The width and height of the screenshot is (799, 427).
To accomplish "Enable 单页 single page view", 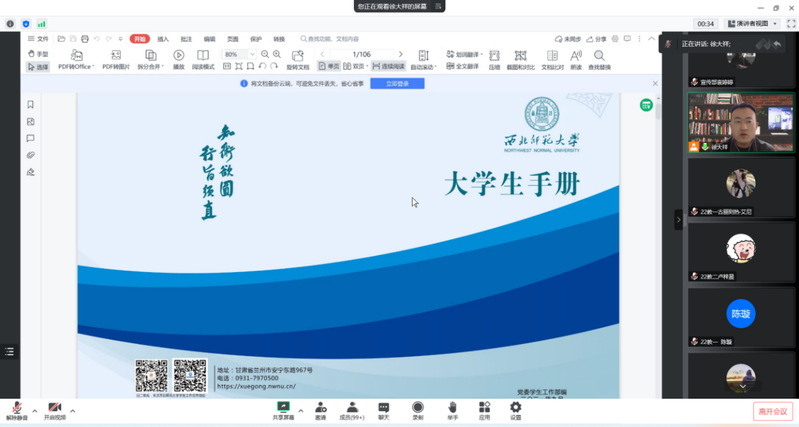I will tap(329, 66).
